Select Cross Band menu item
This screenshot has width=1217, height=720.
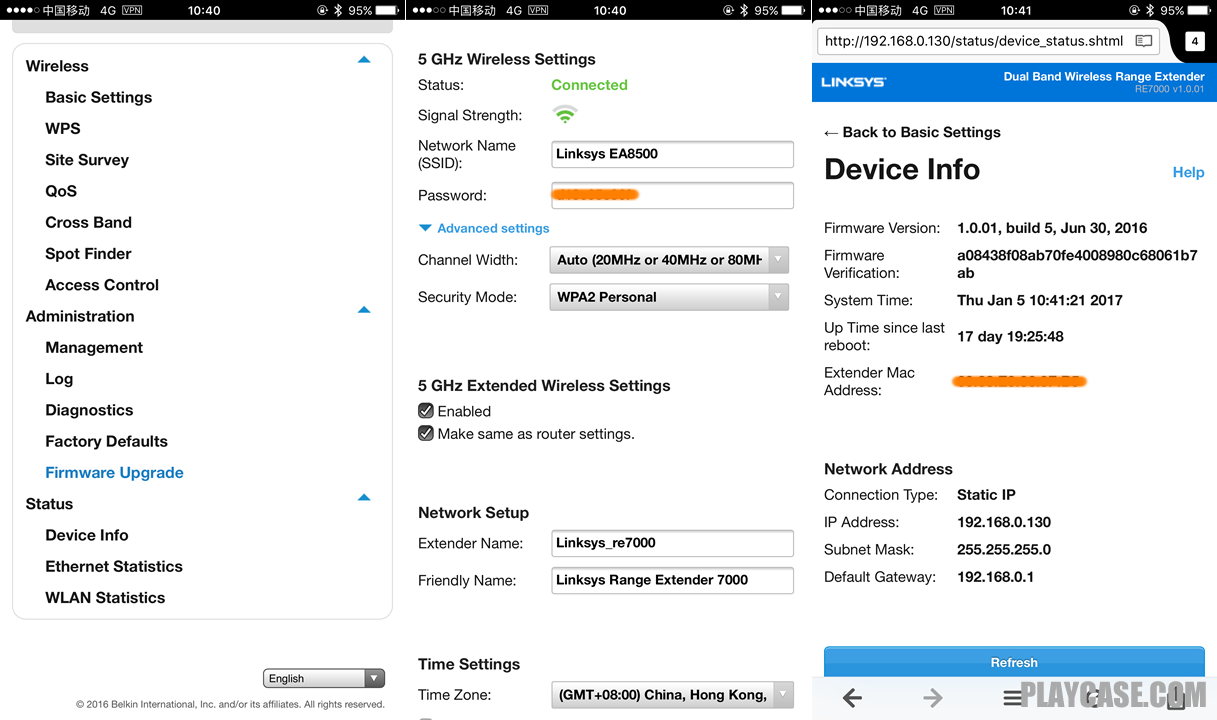click(89, 222)
